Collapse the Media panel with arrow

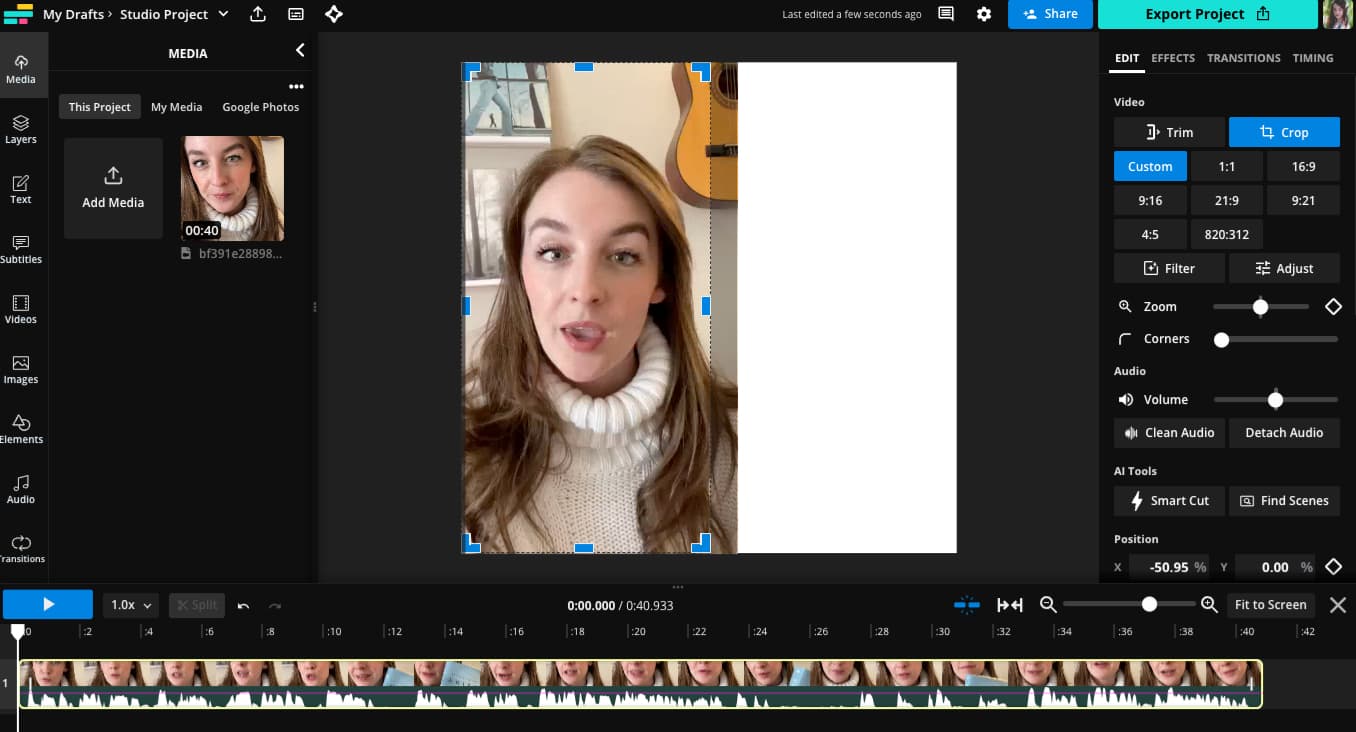[300, 50]
